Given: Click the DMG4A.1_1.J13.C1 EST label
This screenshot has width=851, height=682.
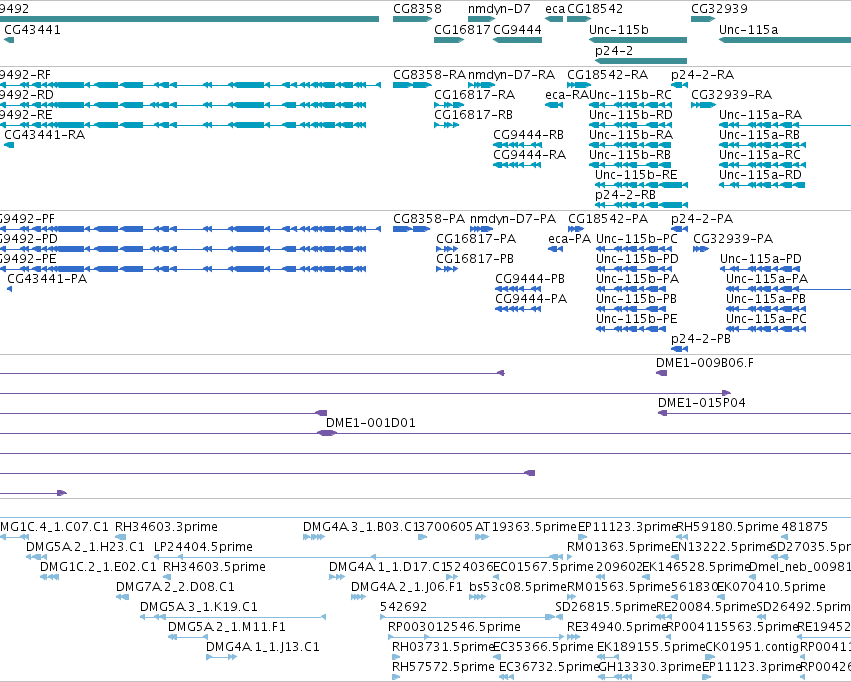Looking at the screenshot, I should [x=263, y=647].
